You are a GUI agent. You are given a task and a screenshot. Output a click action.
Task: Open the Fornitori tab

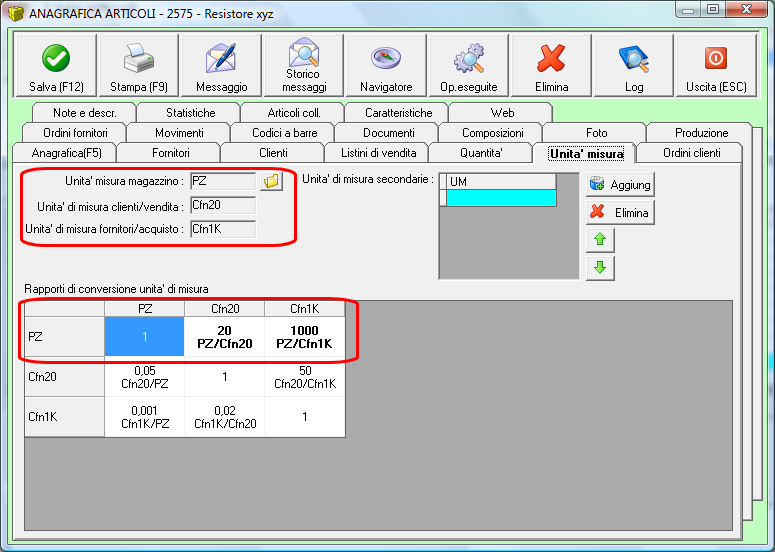point(171,153)
